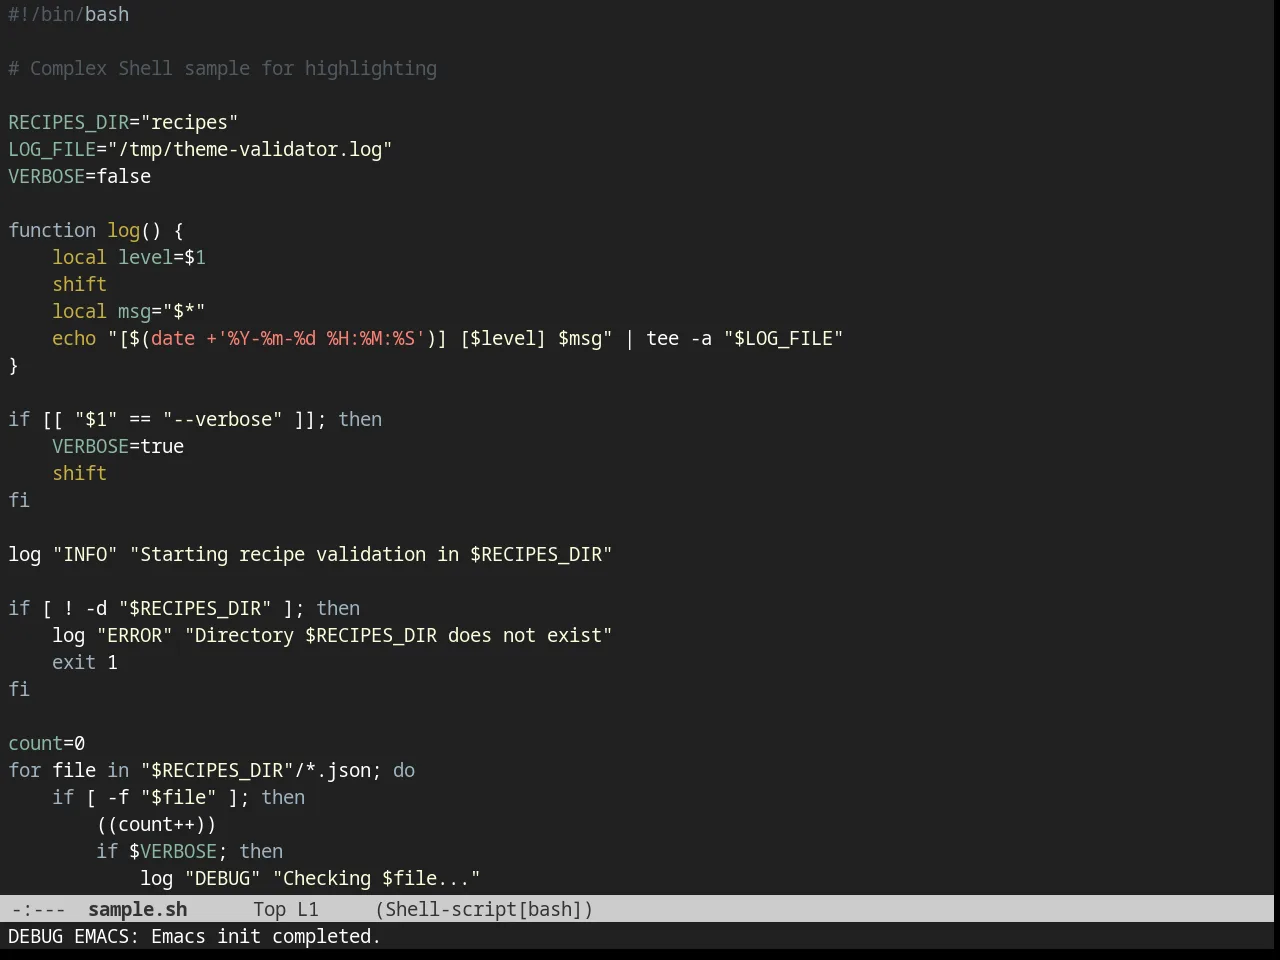
Task: Click the Top position indicator in mode line
Action: click(269, 909)
